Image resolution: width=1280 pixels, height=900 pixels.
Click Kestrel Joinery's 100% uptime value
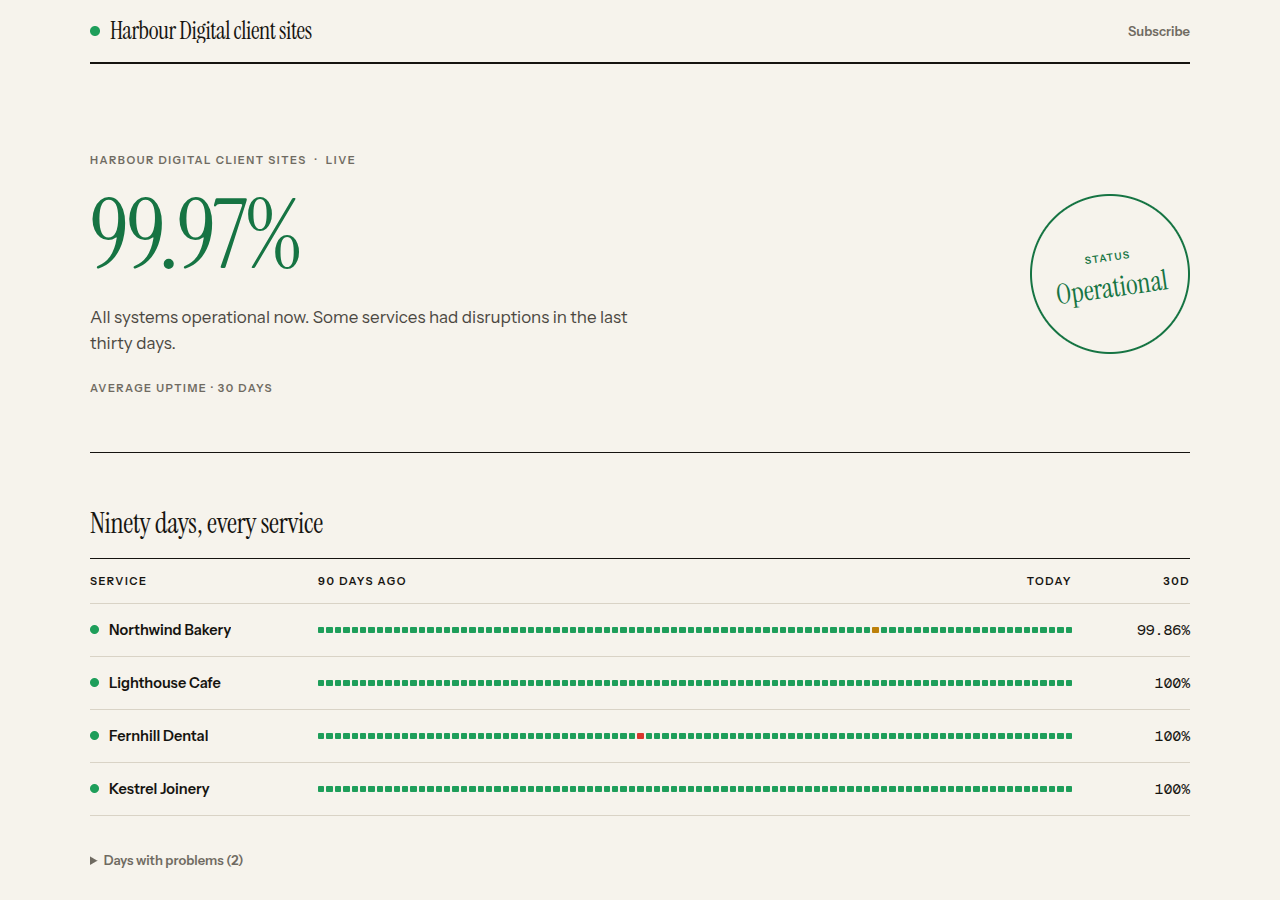pos(1172,789)
